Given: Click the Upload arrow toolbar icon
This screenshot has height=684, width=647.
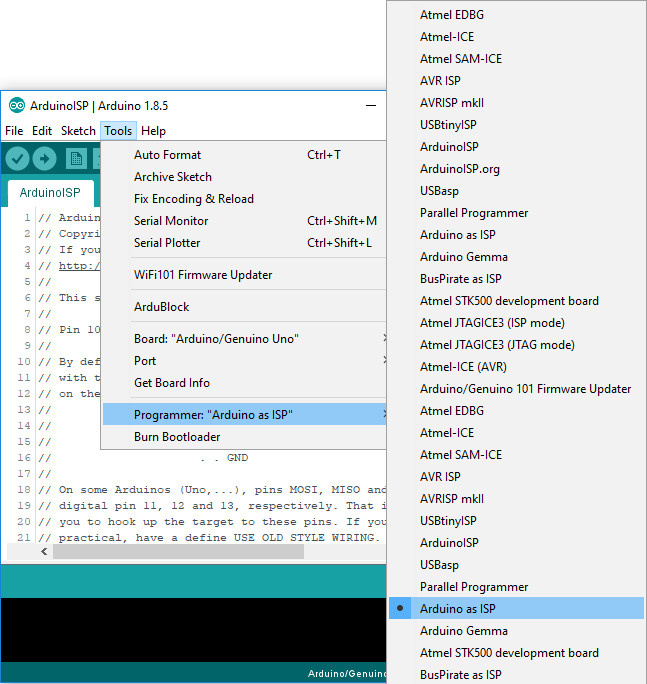Looking at the screenshot, I should click(44, 158).
